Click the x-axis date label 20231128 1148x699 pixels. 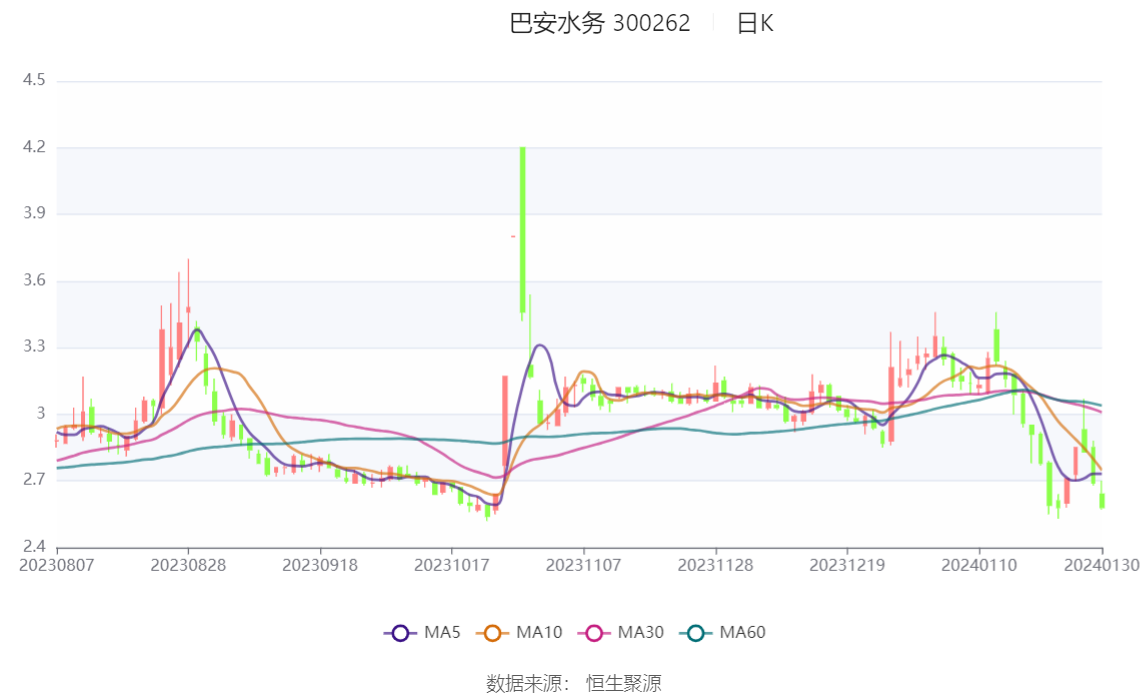coord(715,565)
